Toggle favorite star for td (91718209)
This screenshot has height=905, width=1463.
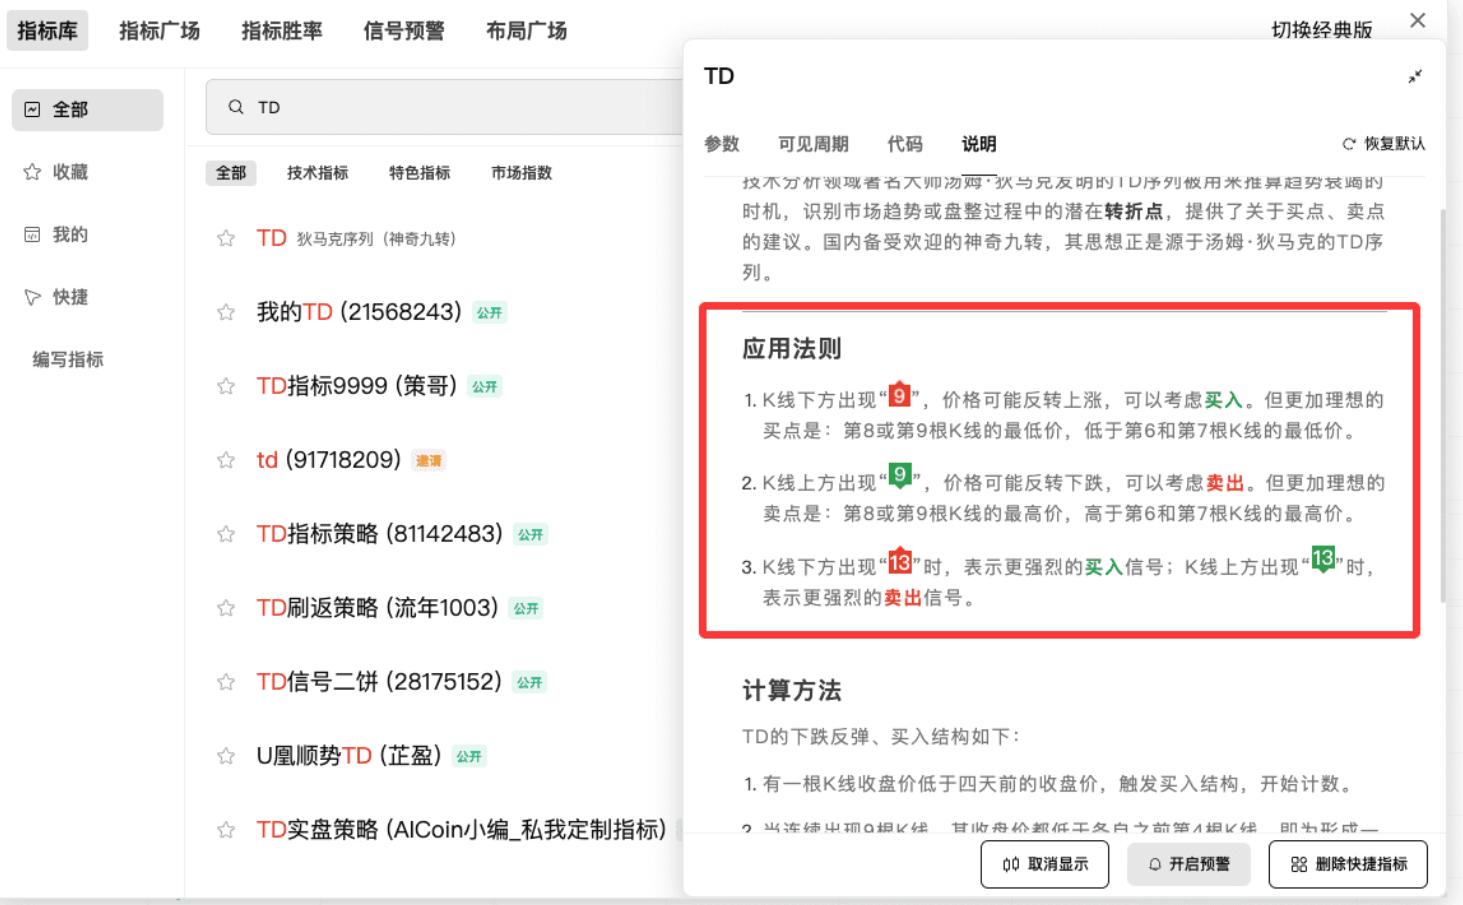click(225, 460)
